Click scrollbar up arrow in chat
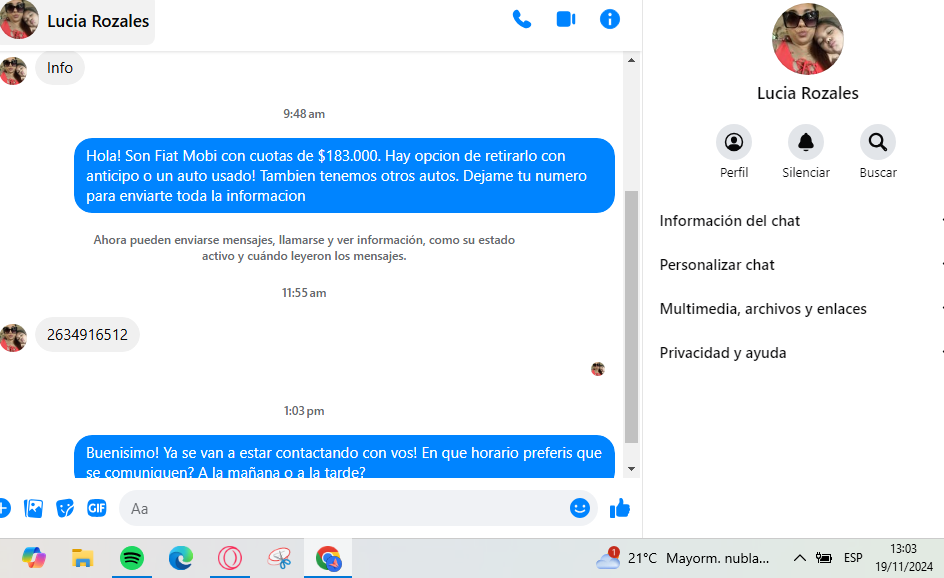 pos(631,60)
